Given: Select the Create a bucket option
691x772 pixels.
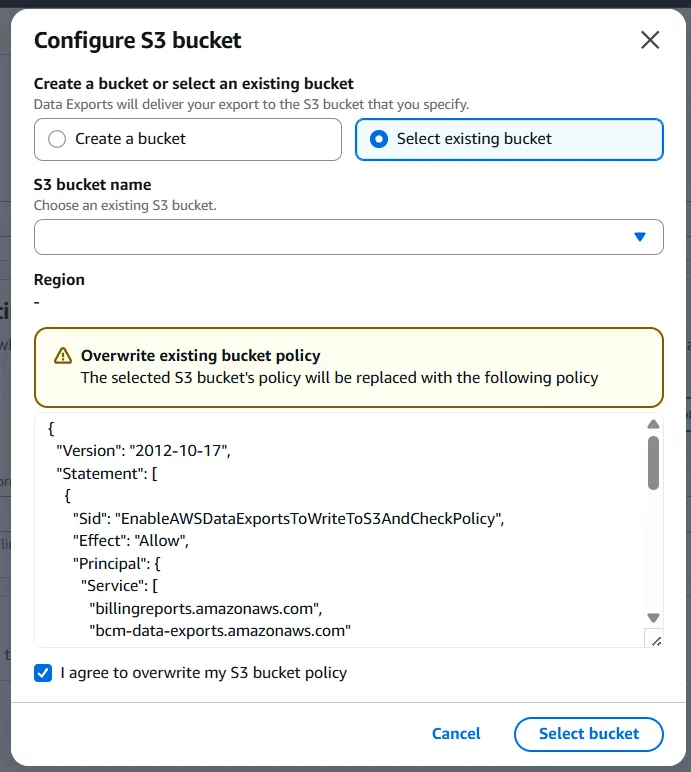Looking at the screenshot, I should click(58, 139).
